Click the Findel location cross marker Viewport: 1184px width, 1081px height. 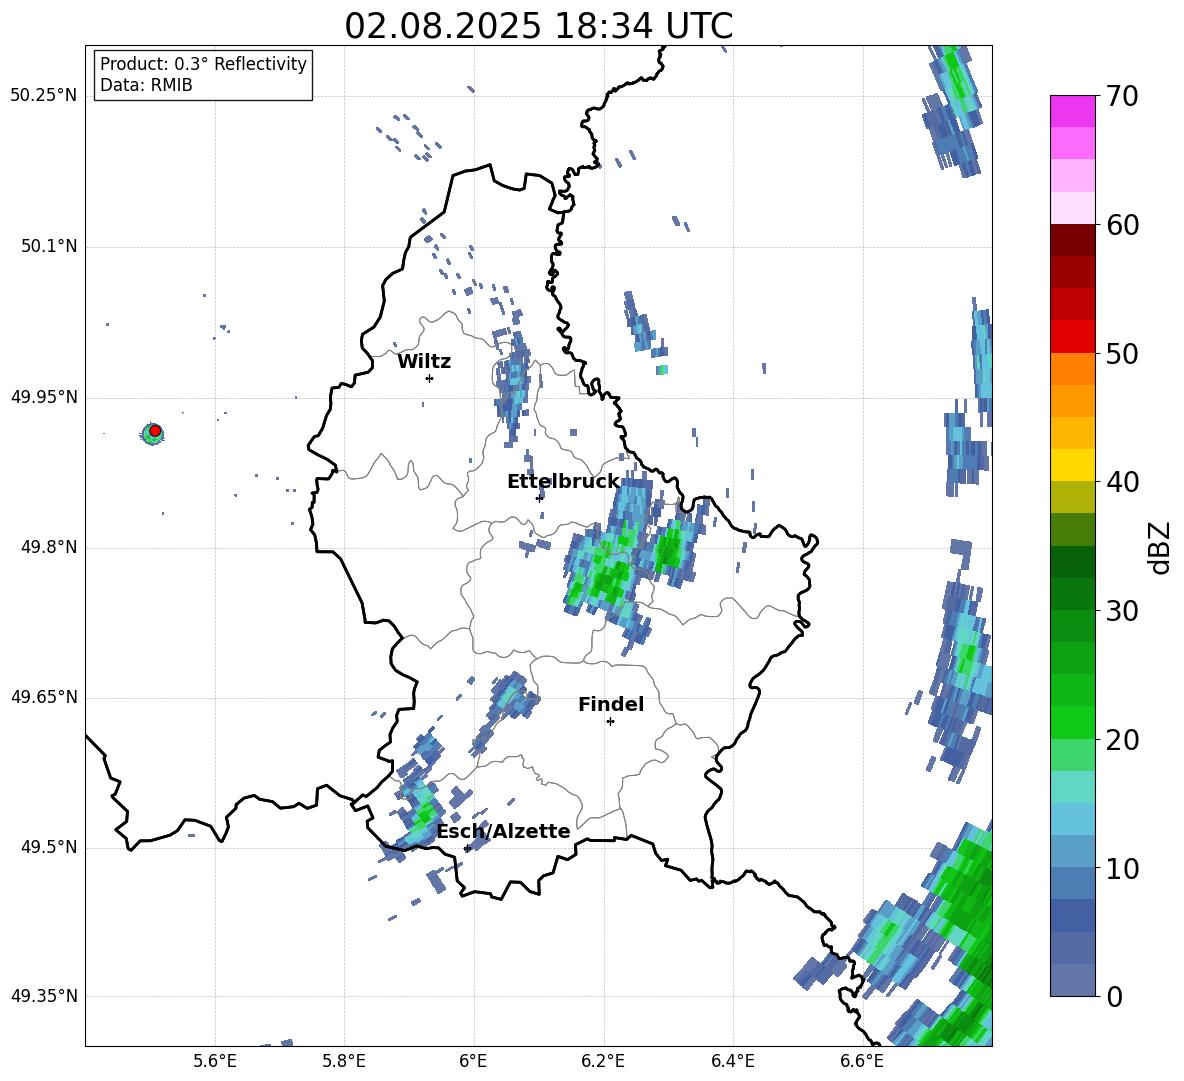610,722
